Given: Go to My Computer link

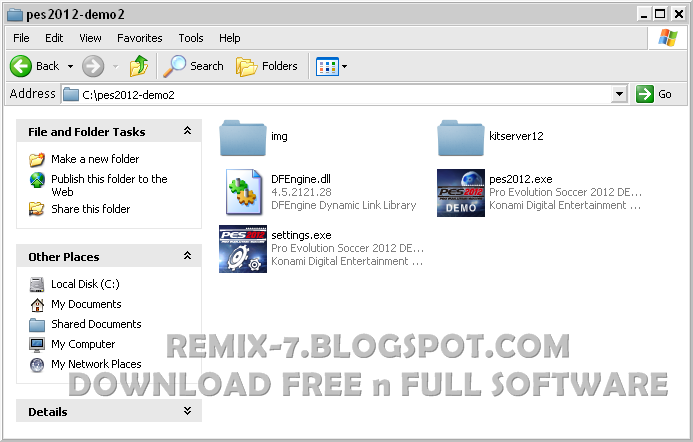Looking at the screenshot, I should 83,344.
